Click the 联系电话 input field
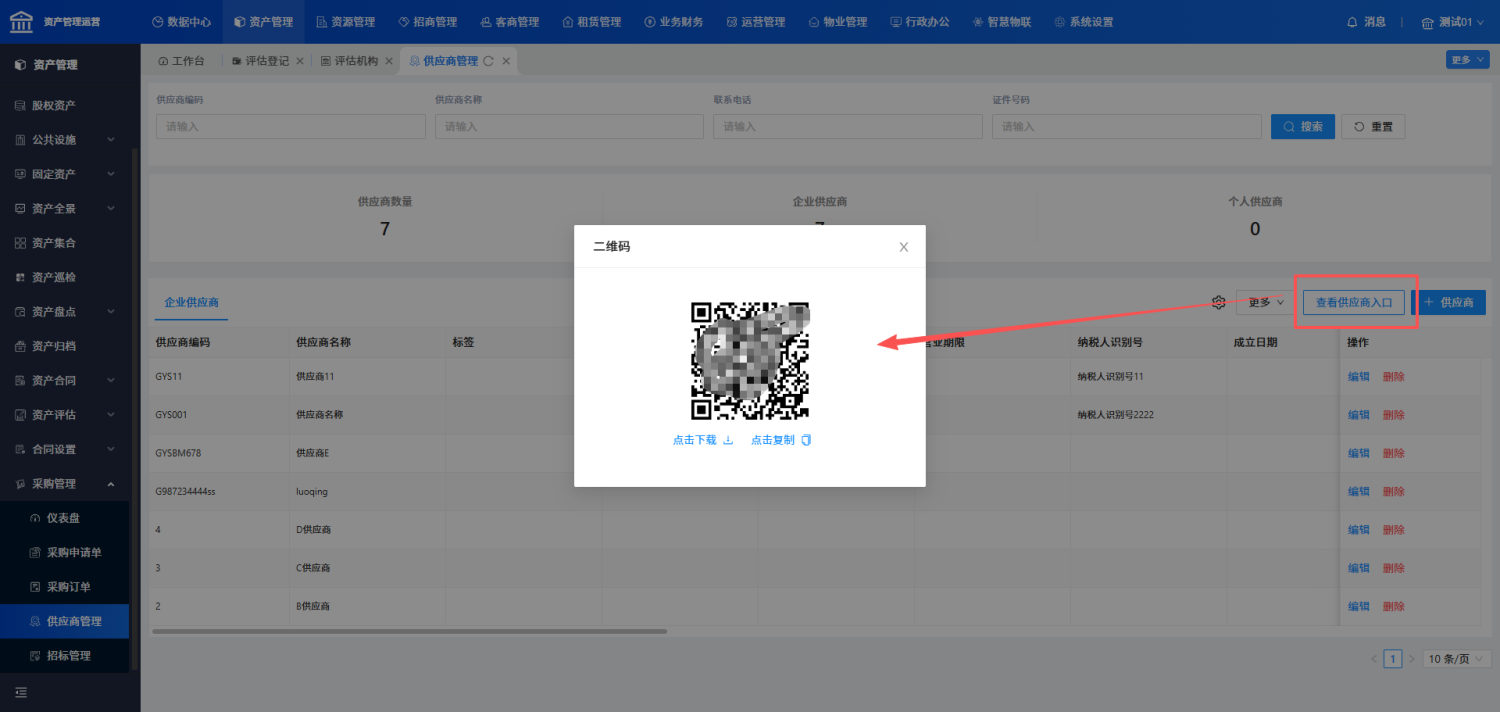The width and height of the screenshot is (1500, 712). pos(848,126)
